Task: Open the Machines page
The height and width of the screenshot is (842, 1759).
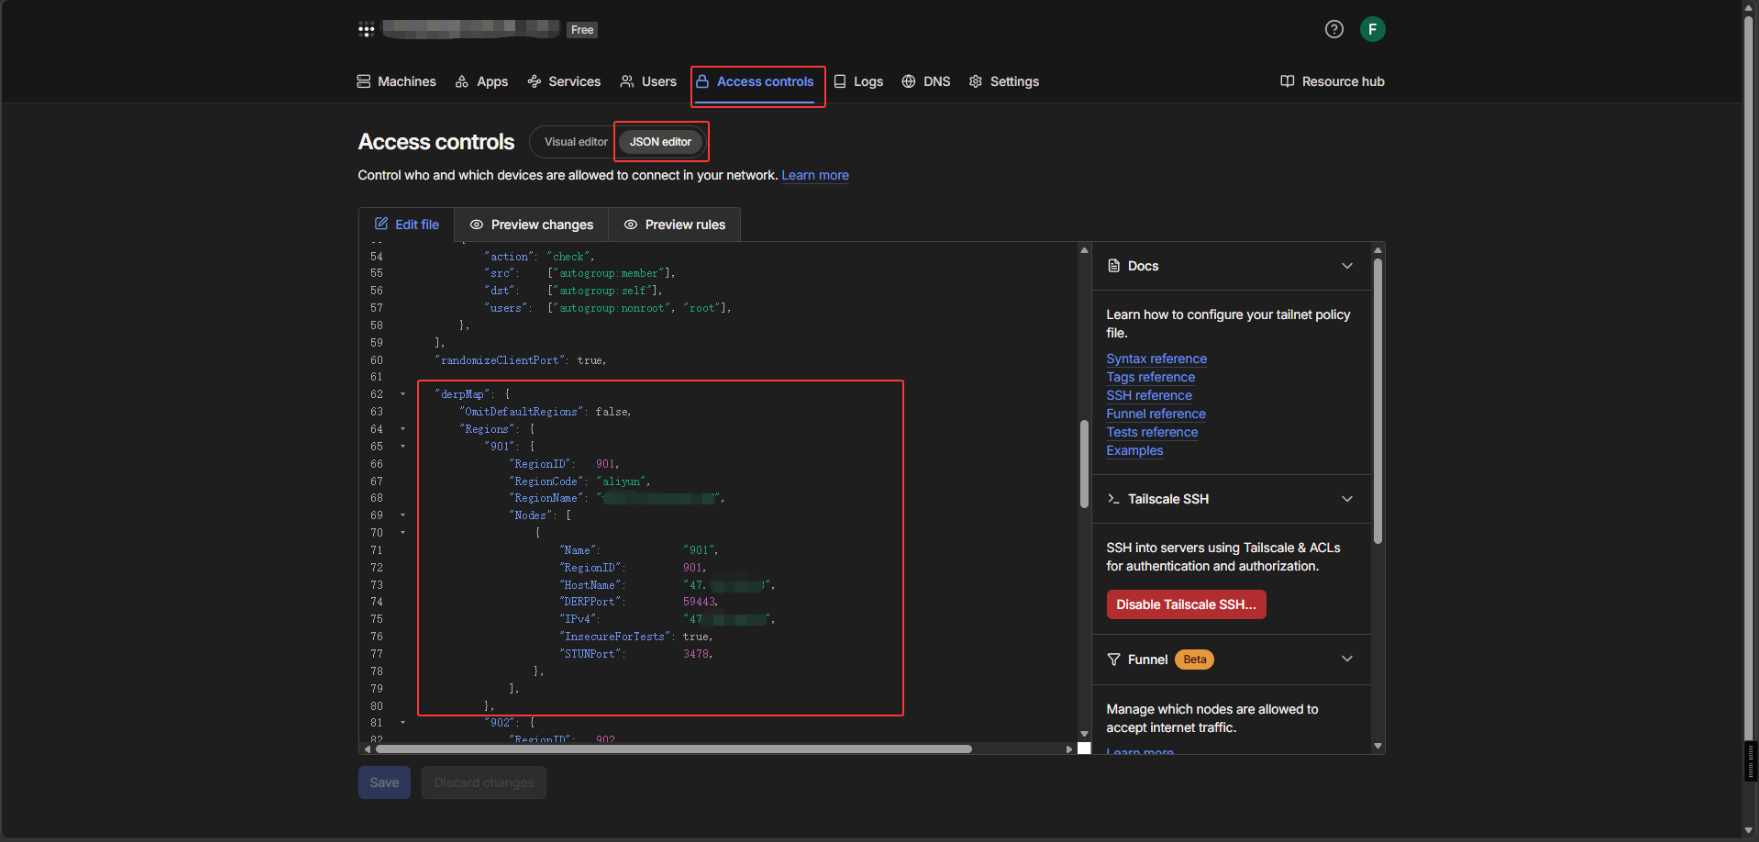Action: pos(397,82)
